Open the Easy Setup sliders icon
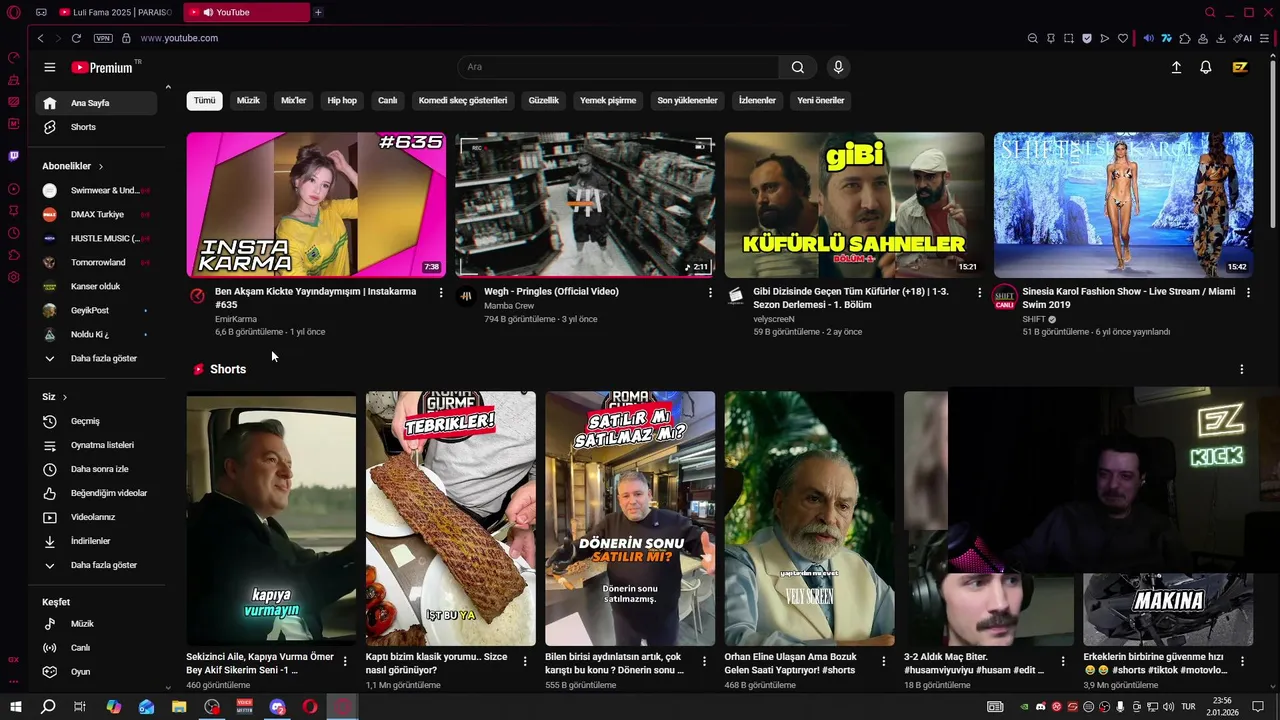This screenshot has width=1280, height=720. [1264, 38]
